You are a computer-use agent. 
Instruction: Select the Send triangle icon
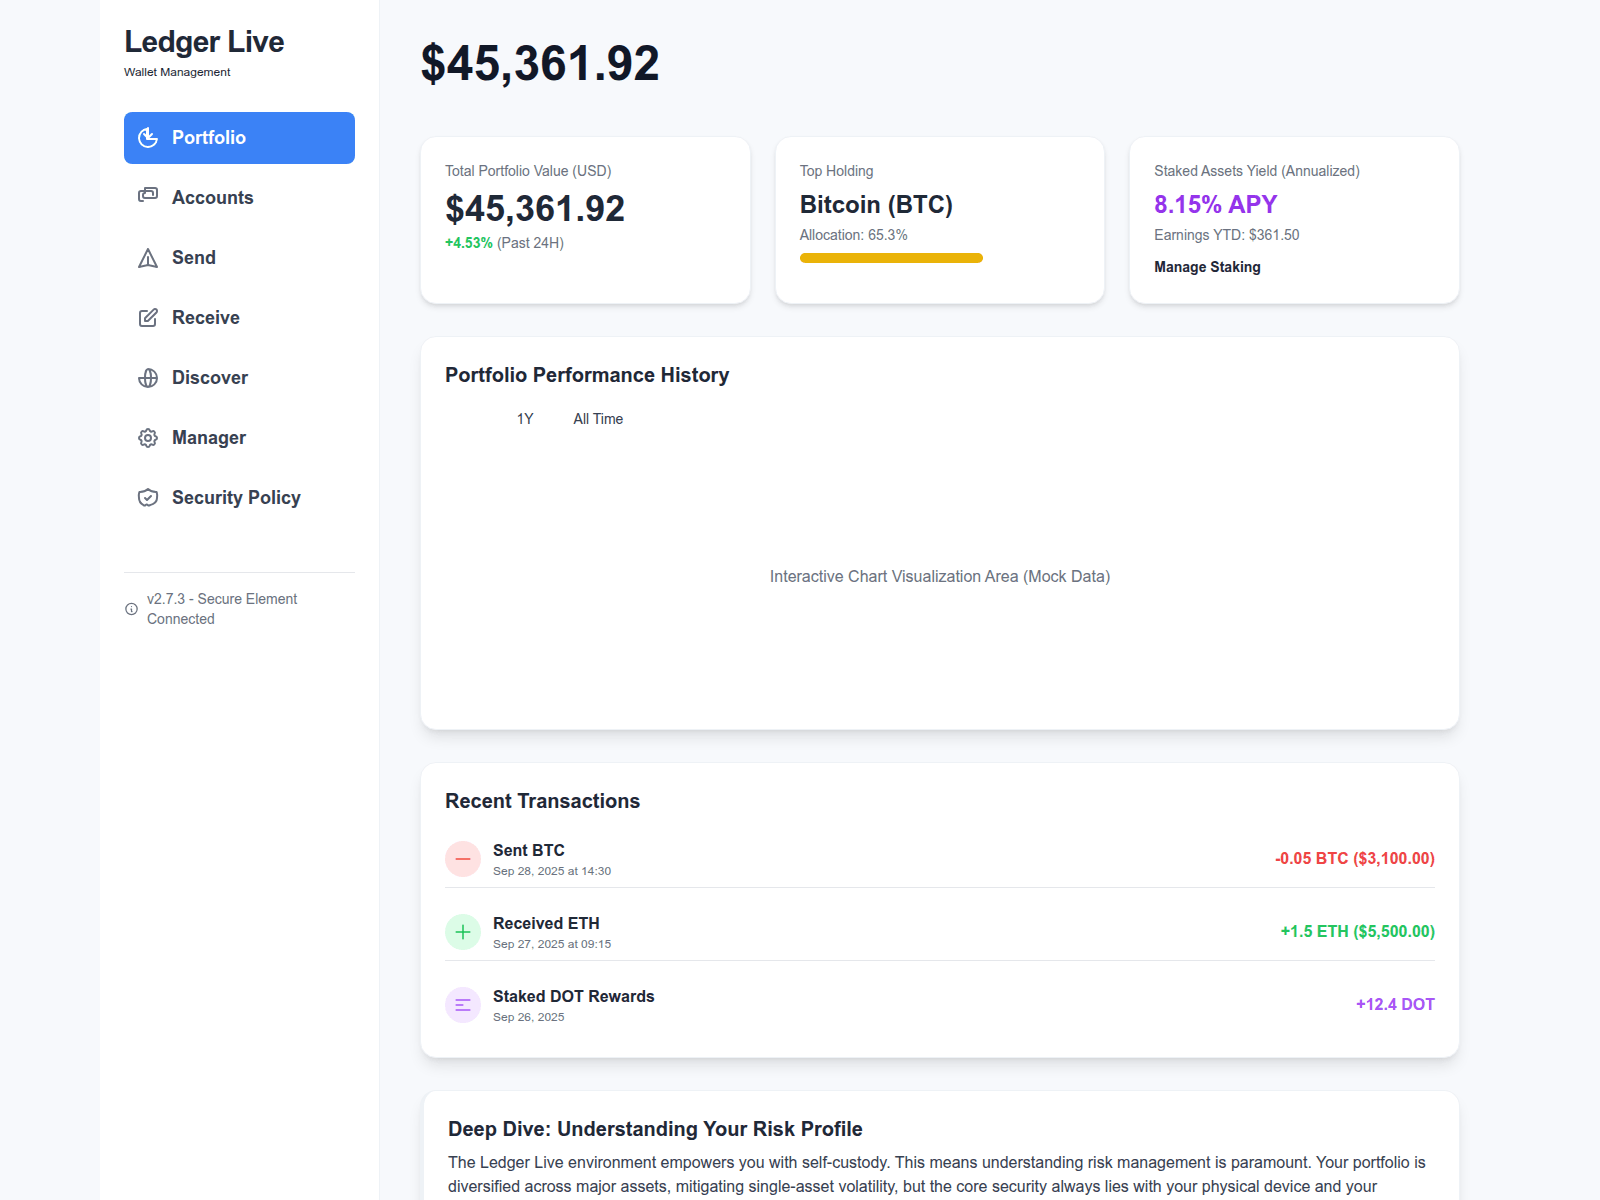[148, 258]
